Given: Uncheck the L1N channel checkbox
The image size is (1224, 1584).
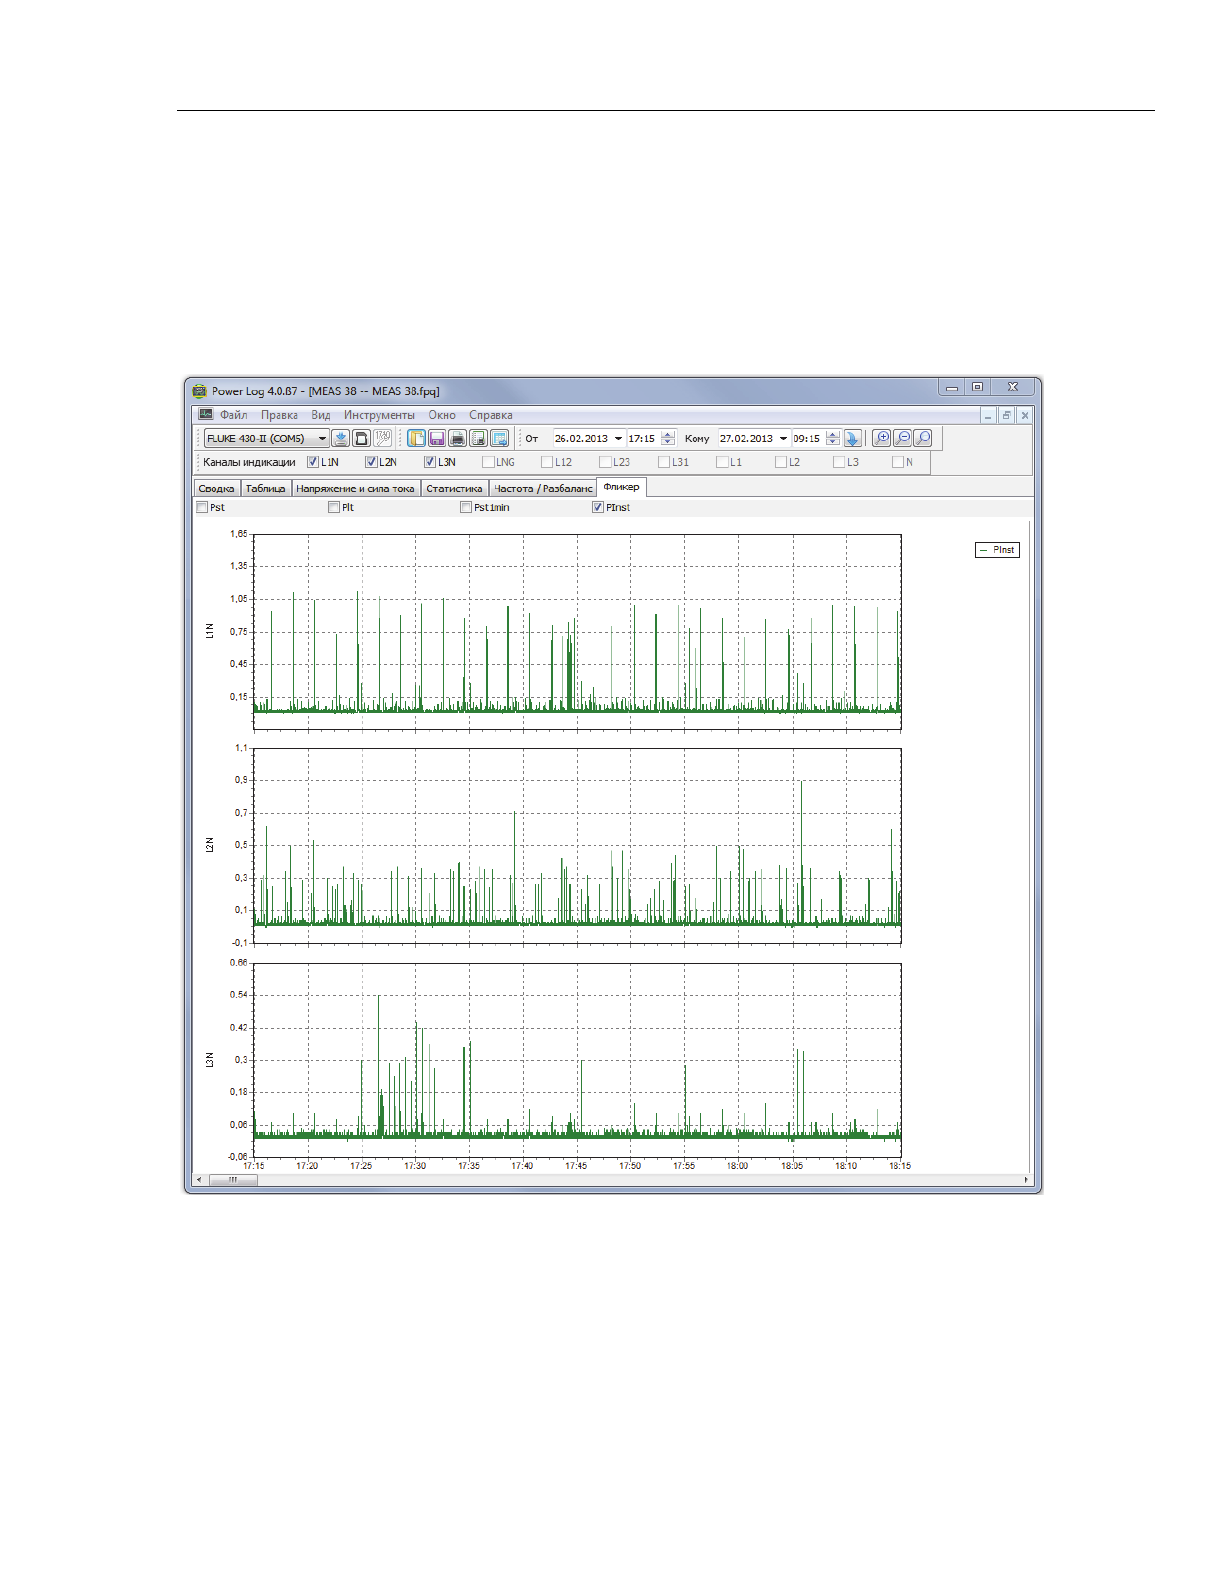Looking at the screenshot, I should pyautogui.click(x=313, y=462).
